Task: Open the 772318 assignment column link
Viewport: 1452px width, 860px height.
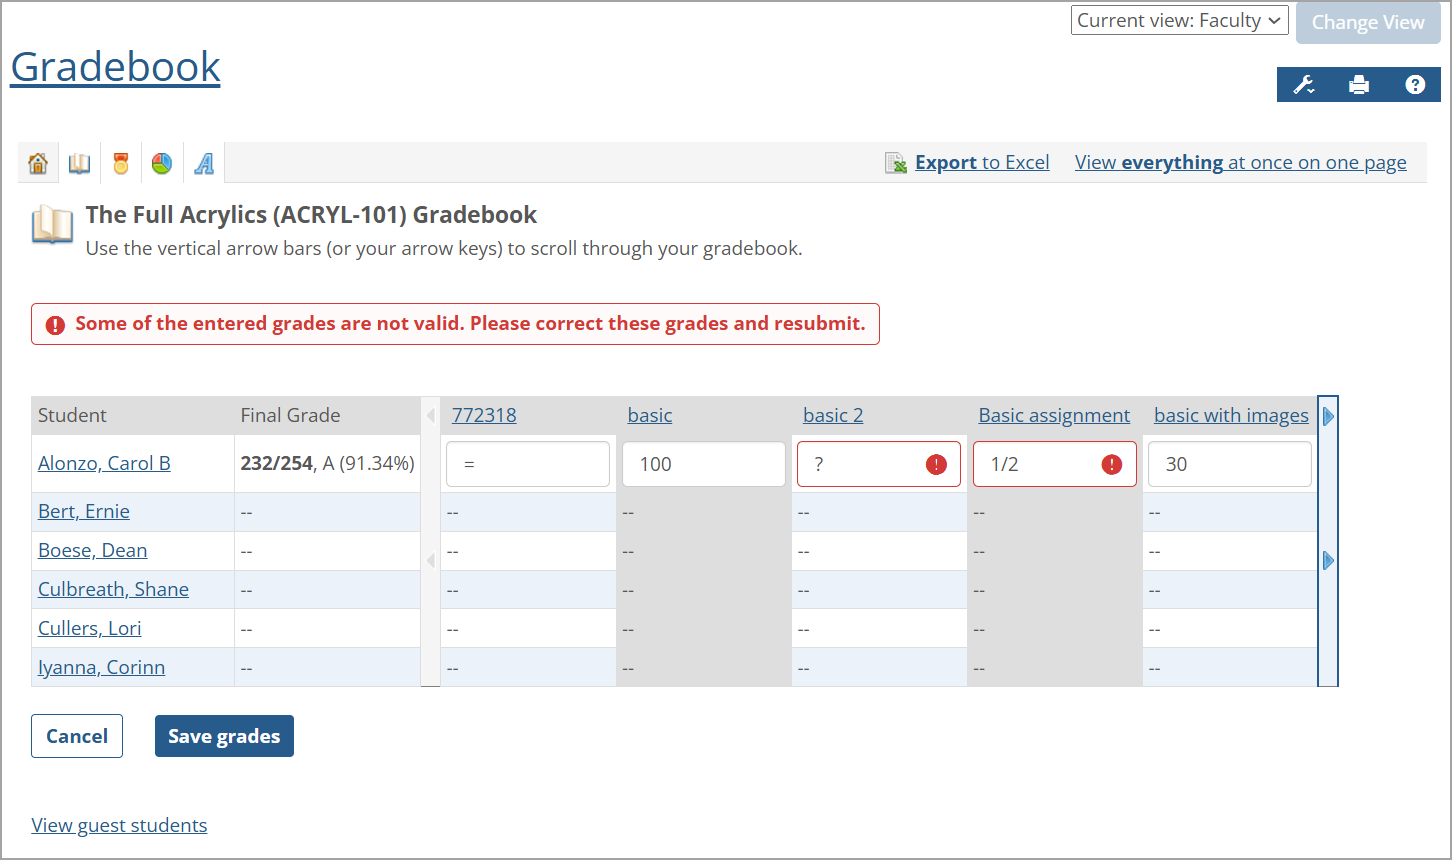Action: [x=484, y=415]
